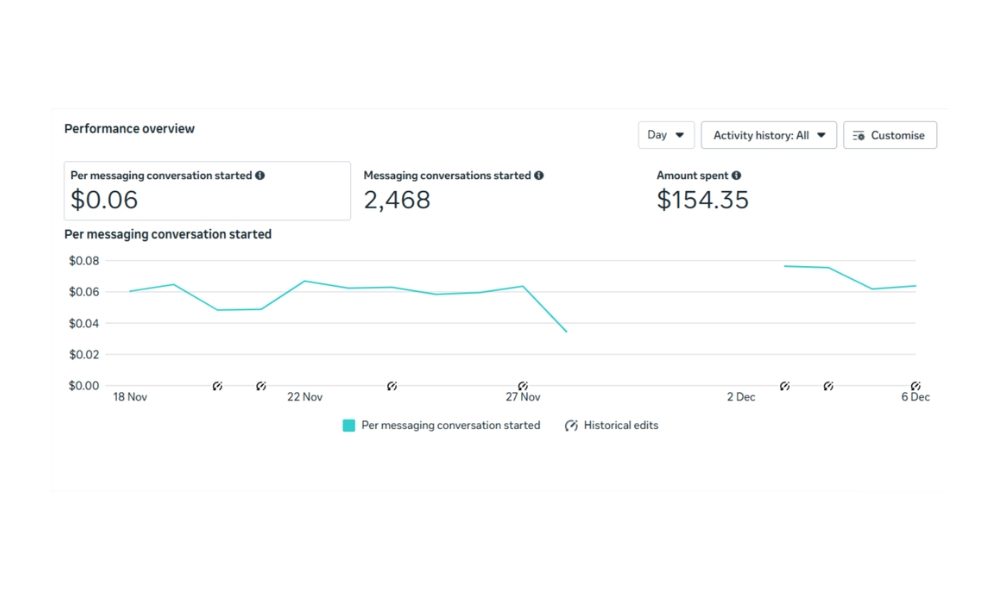Click the first historical edit marker on the axis
Image resolution: width=1000 pixels, height=600 pixels.
click(x=217, y=386)
